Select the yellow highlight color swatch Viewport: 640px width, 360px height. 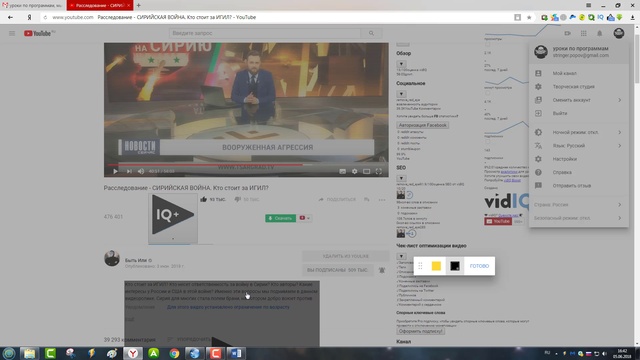[x=436, y=266]
